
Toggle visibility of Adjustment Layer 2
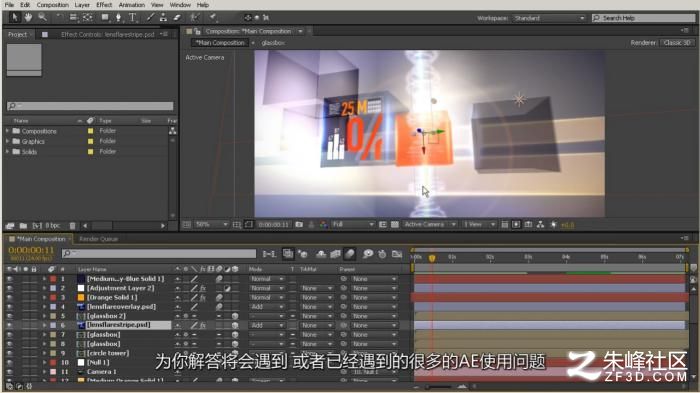click(x=10, y=288)
